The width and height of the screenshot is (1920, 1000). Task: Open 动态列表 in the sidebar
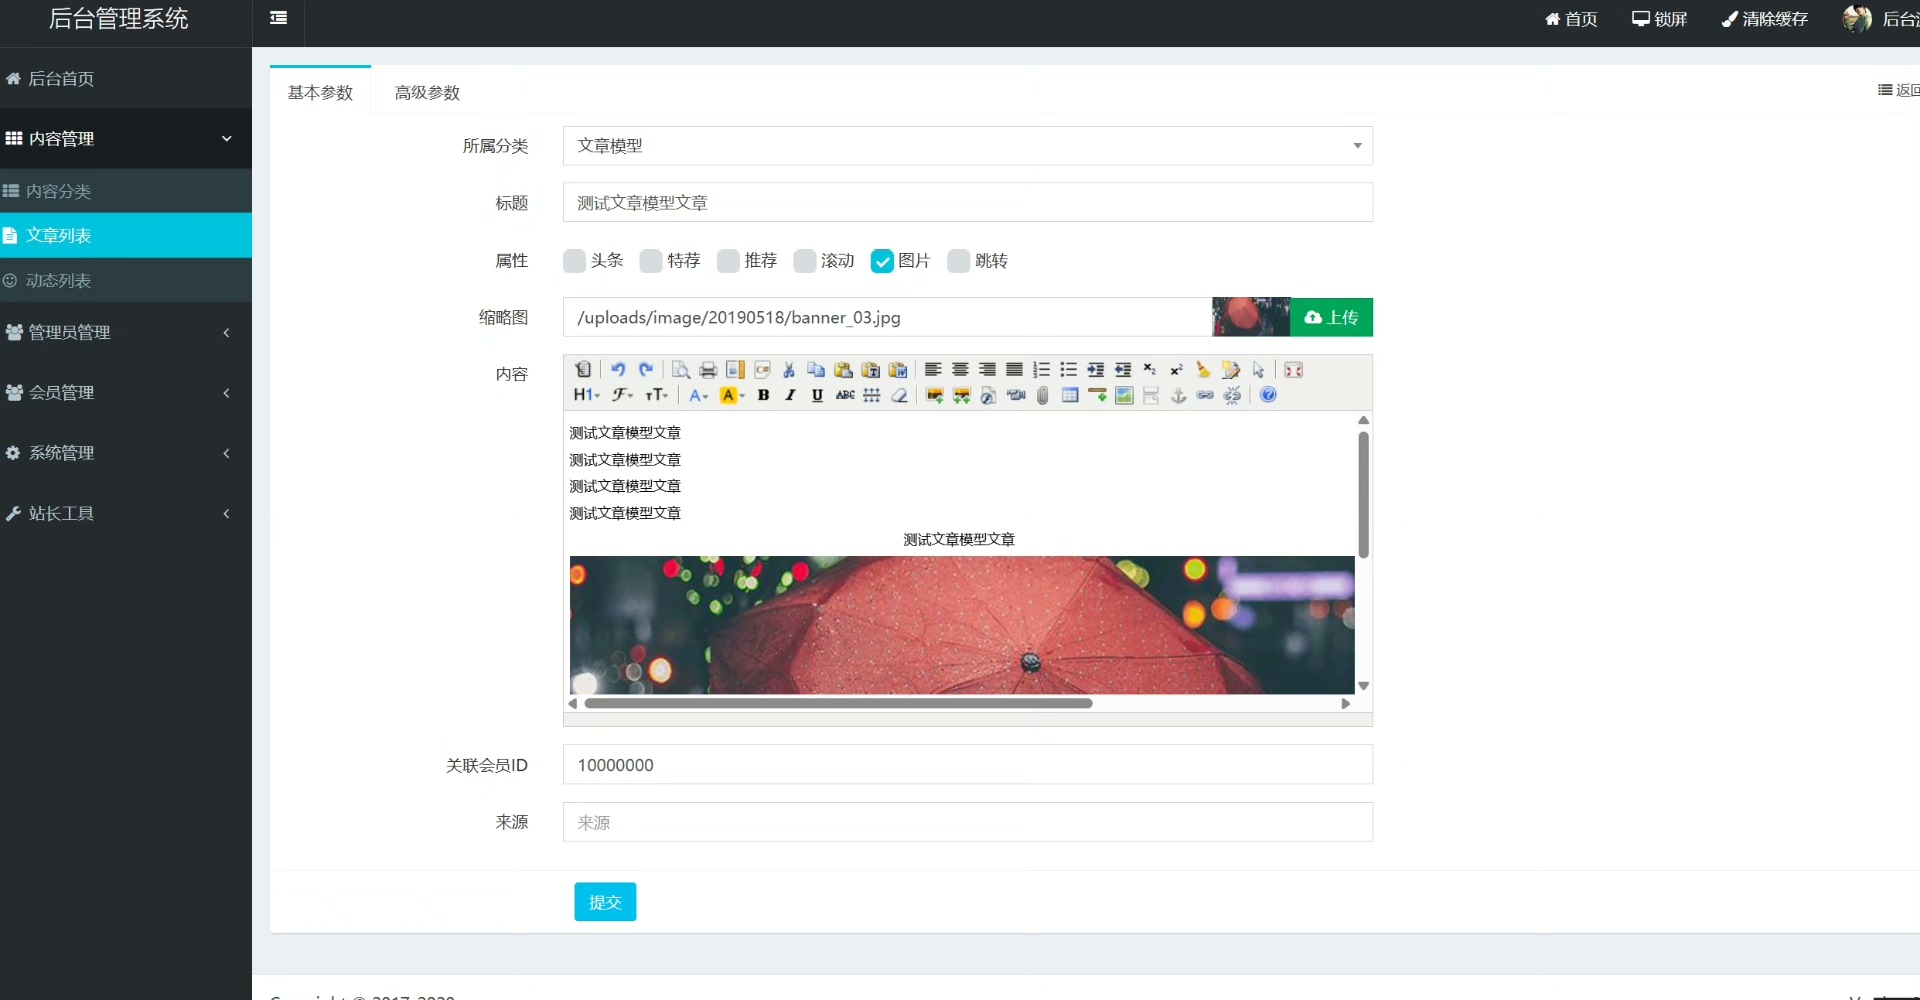coord(126,280)
